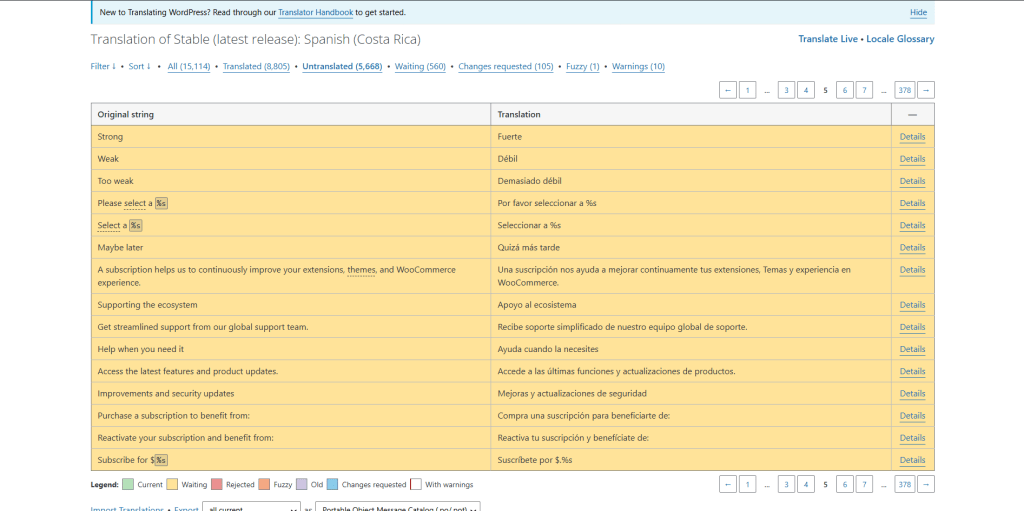Open Details for the 'Maybe later' row
1024x511 pixels.
point(912,248)
